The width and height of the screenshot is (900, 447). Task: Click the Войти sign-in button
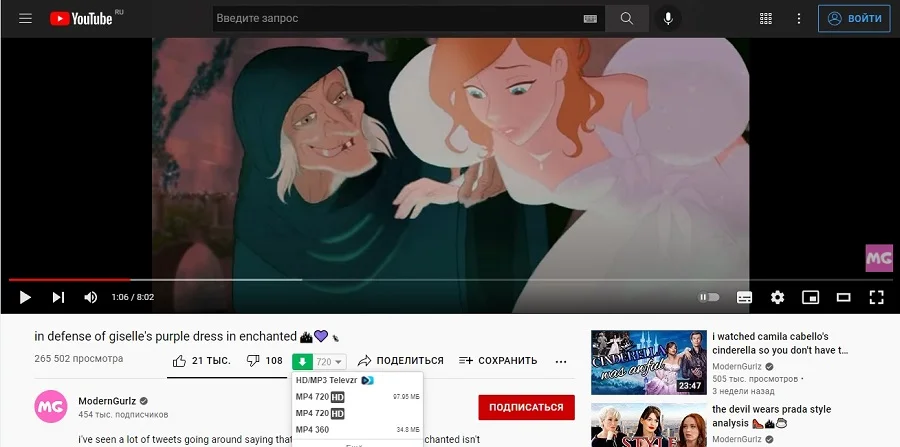click(853, 18)
